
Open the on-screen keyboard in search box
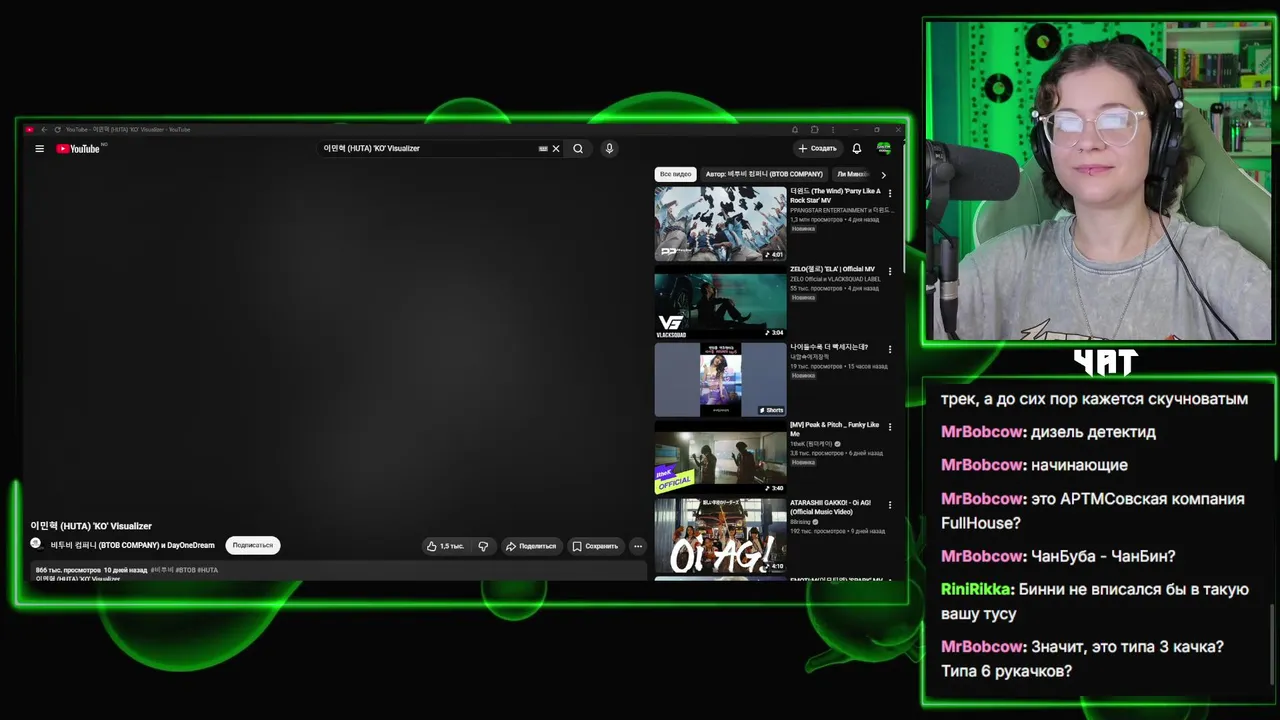tap(543, 149)
